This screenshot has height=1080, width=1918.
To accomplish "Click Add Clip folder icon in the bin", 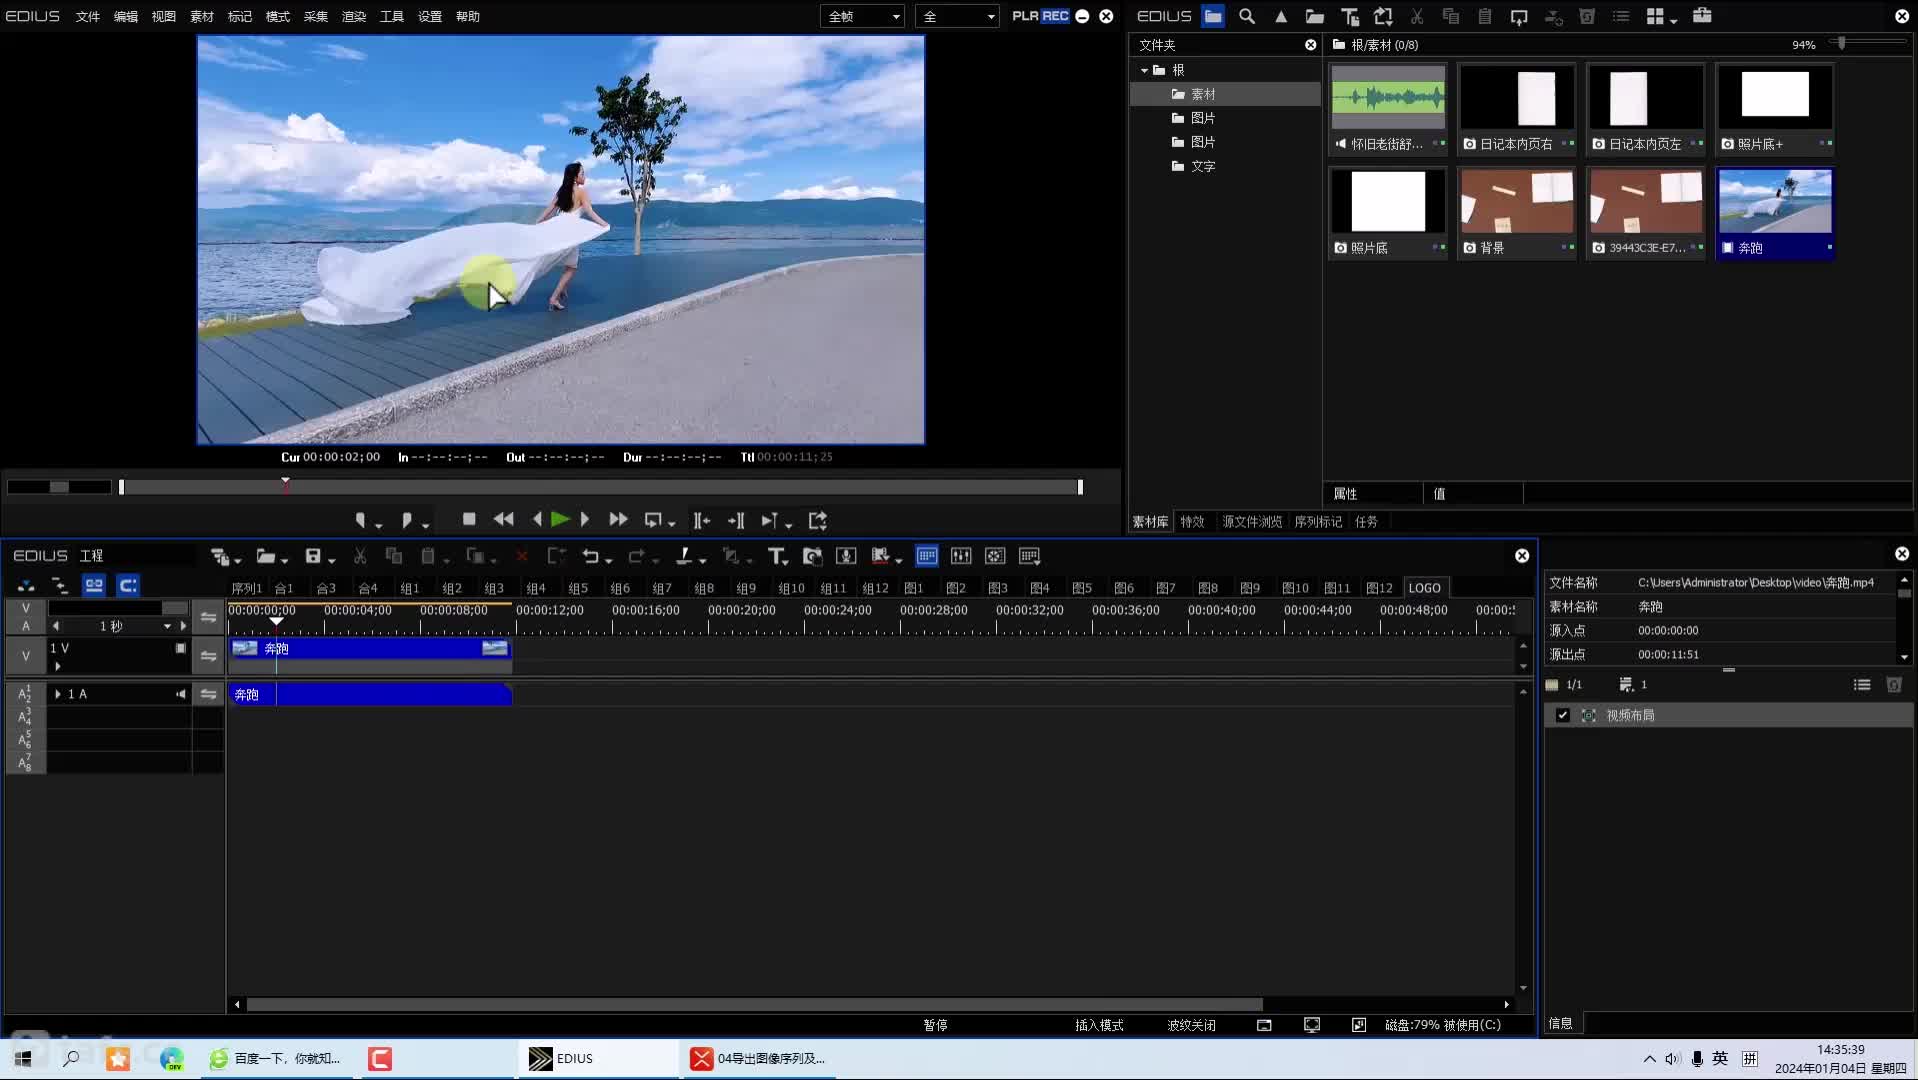I will [1315, 16].
